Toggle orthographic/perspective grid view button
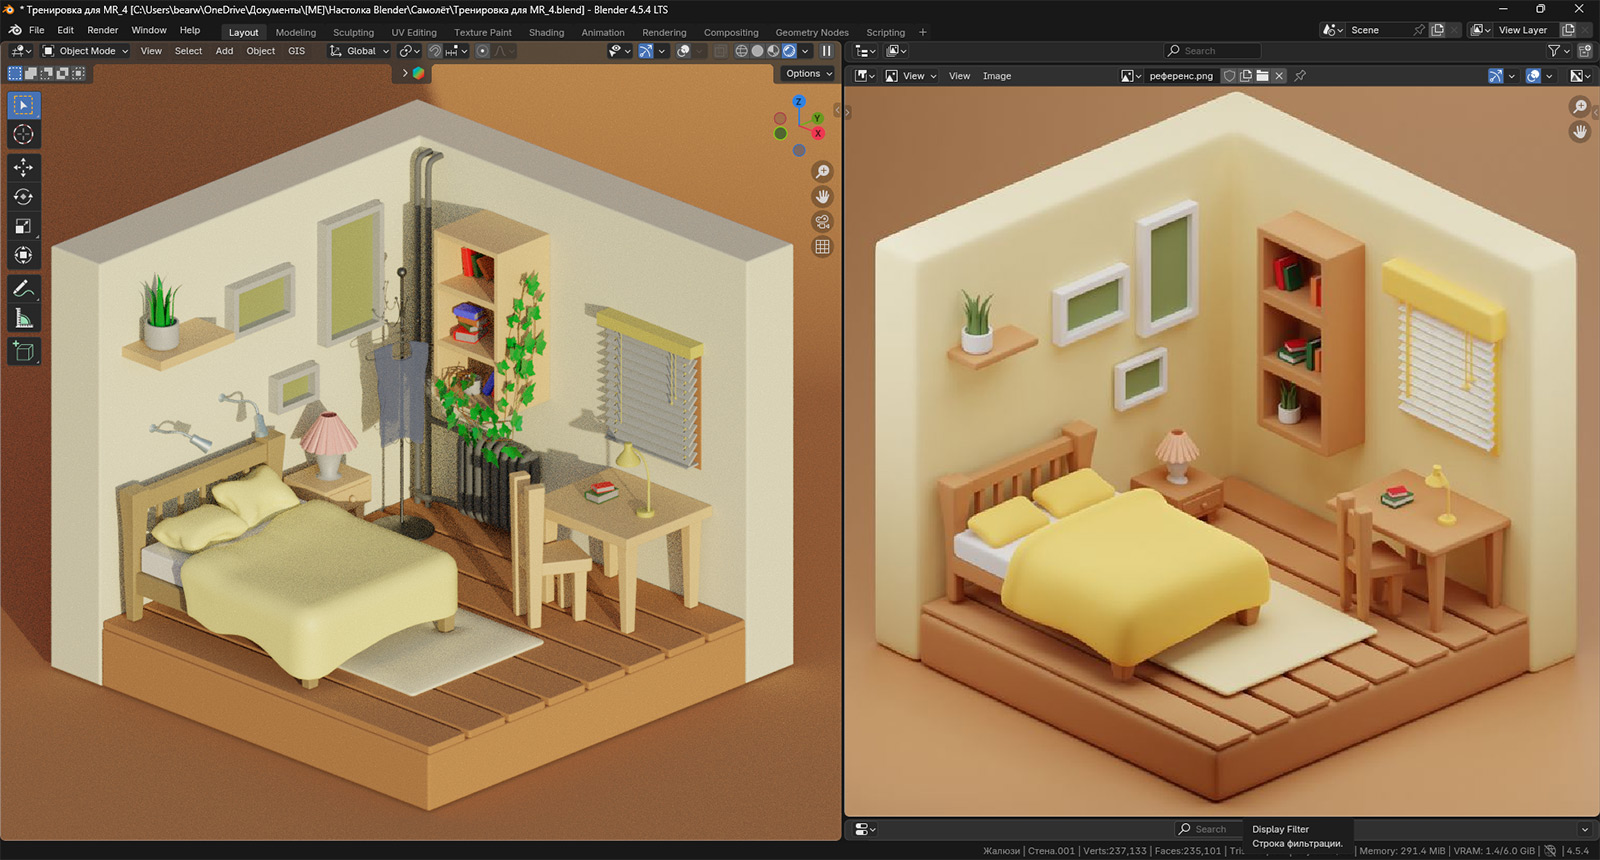The height and width of the screenshot is (860, 1600). coord(822,247)
